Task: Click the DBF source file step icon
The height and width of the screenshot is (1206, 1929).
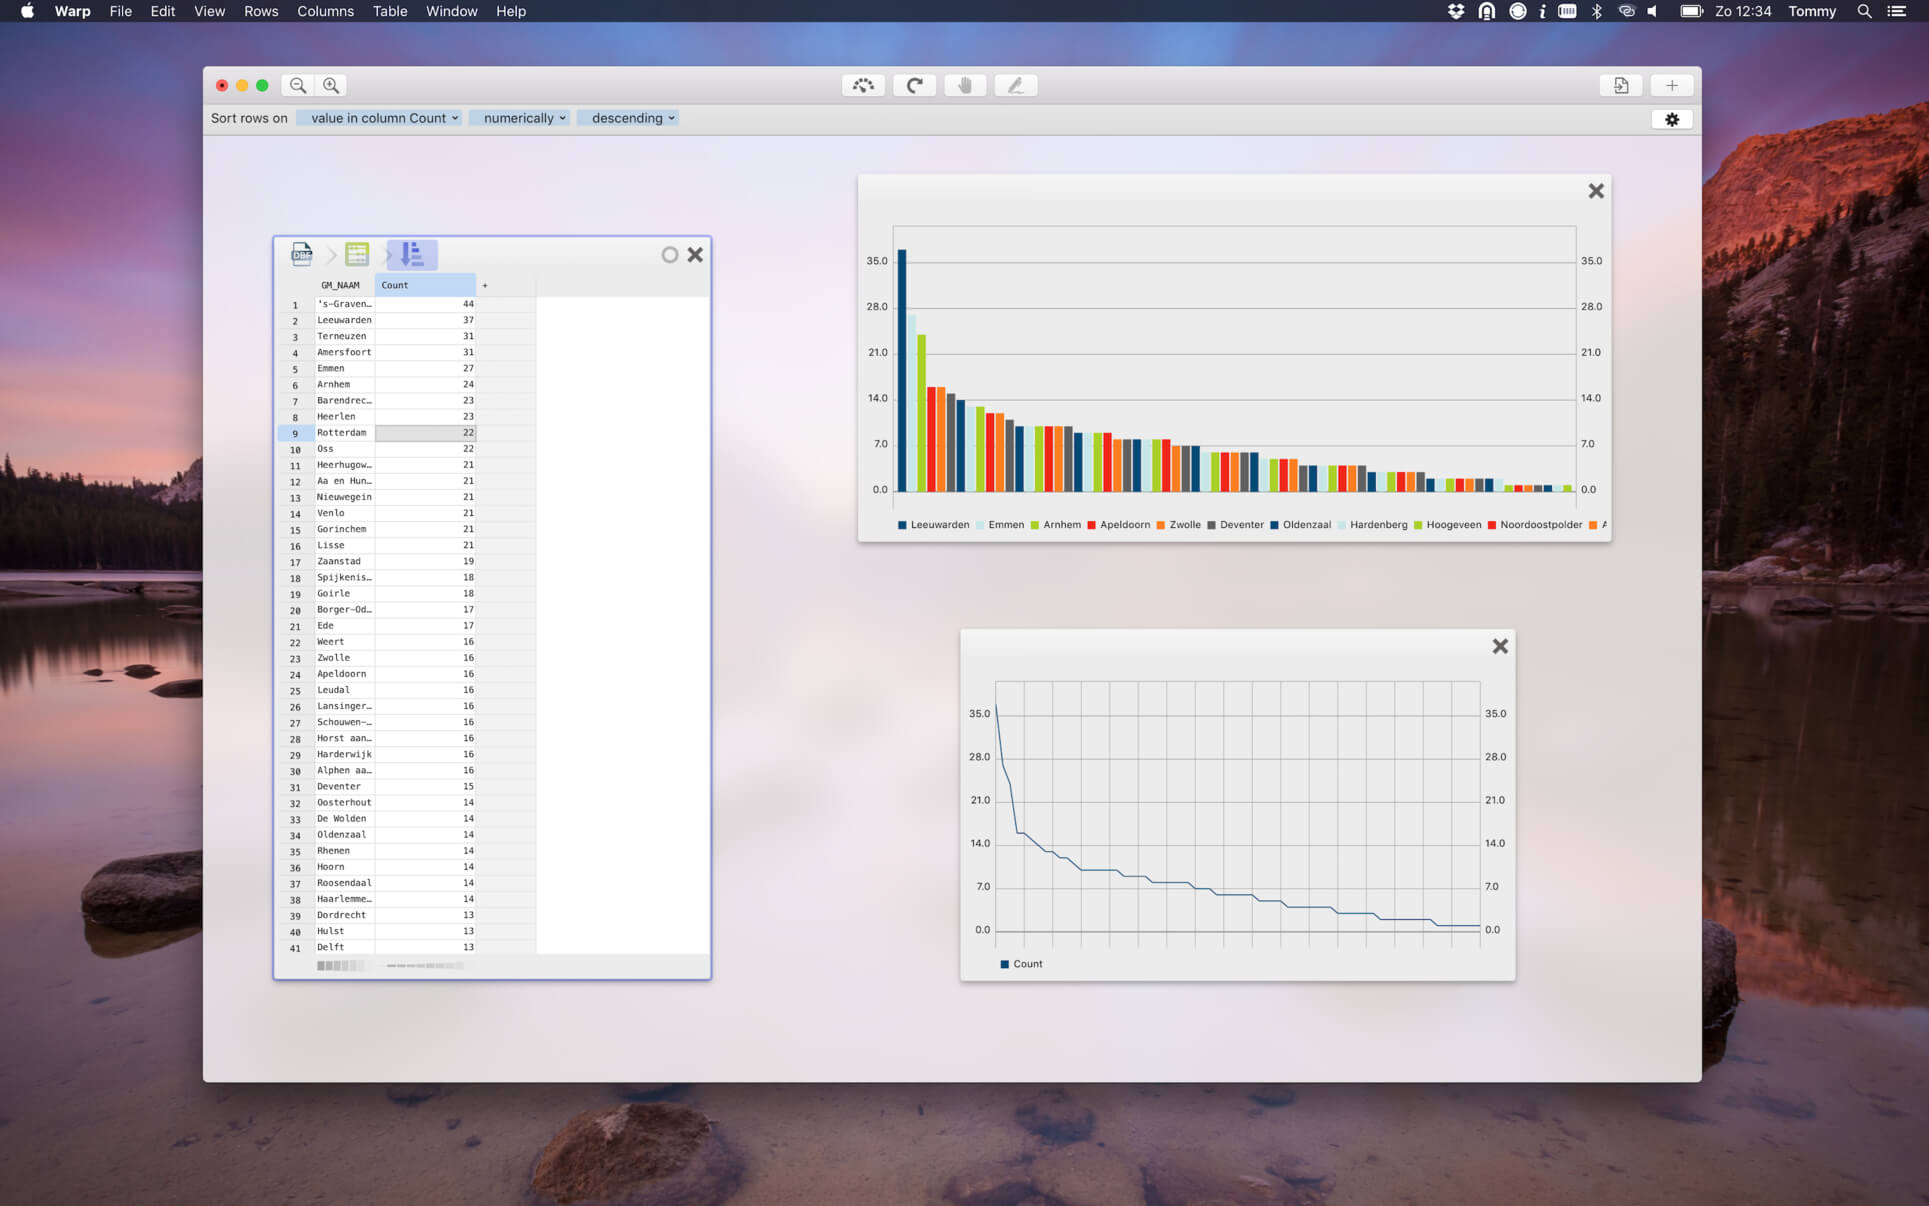Action: coord(301,254)
